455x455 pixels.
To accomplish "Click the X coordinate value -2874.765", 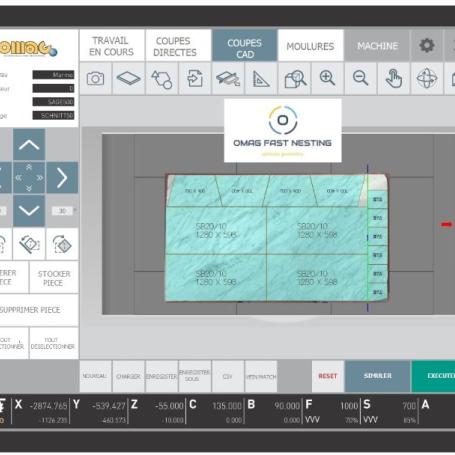I will pos(49,406).
